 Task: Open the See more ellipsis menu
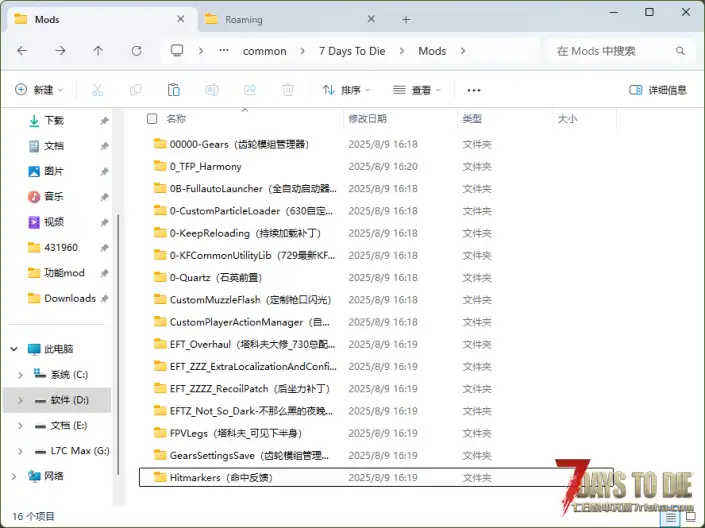point(474,90)
